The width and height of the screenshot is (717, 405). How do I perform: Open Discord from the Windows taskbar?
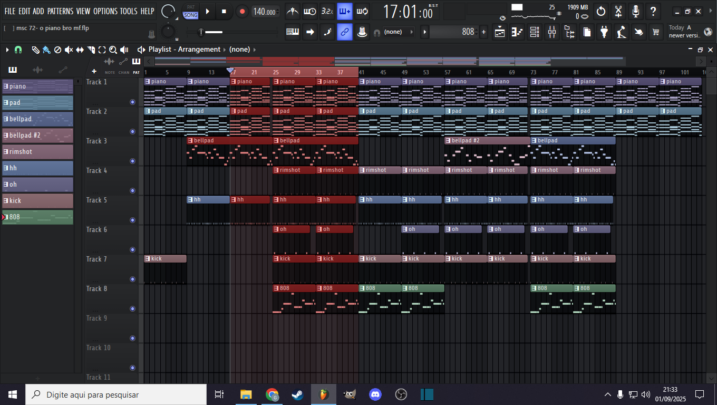click(x=375, y=394)
